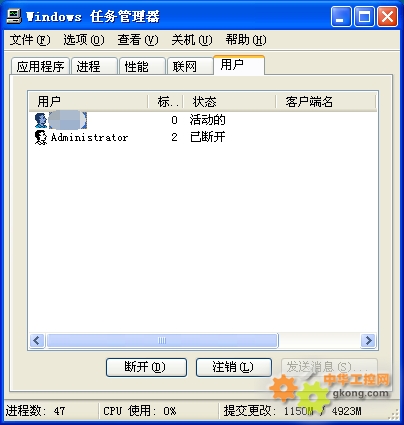Switch to the 性能 tab
Viewport: 404px width, 425px height.
click(142, 66)
